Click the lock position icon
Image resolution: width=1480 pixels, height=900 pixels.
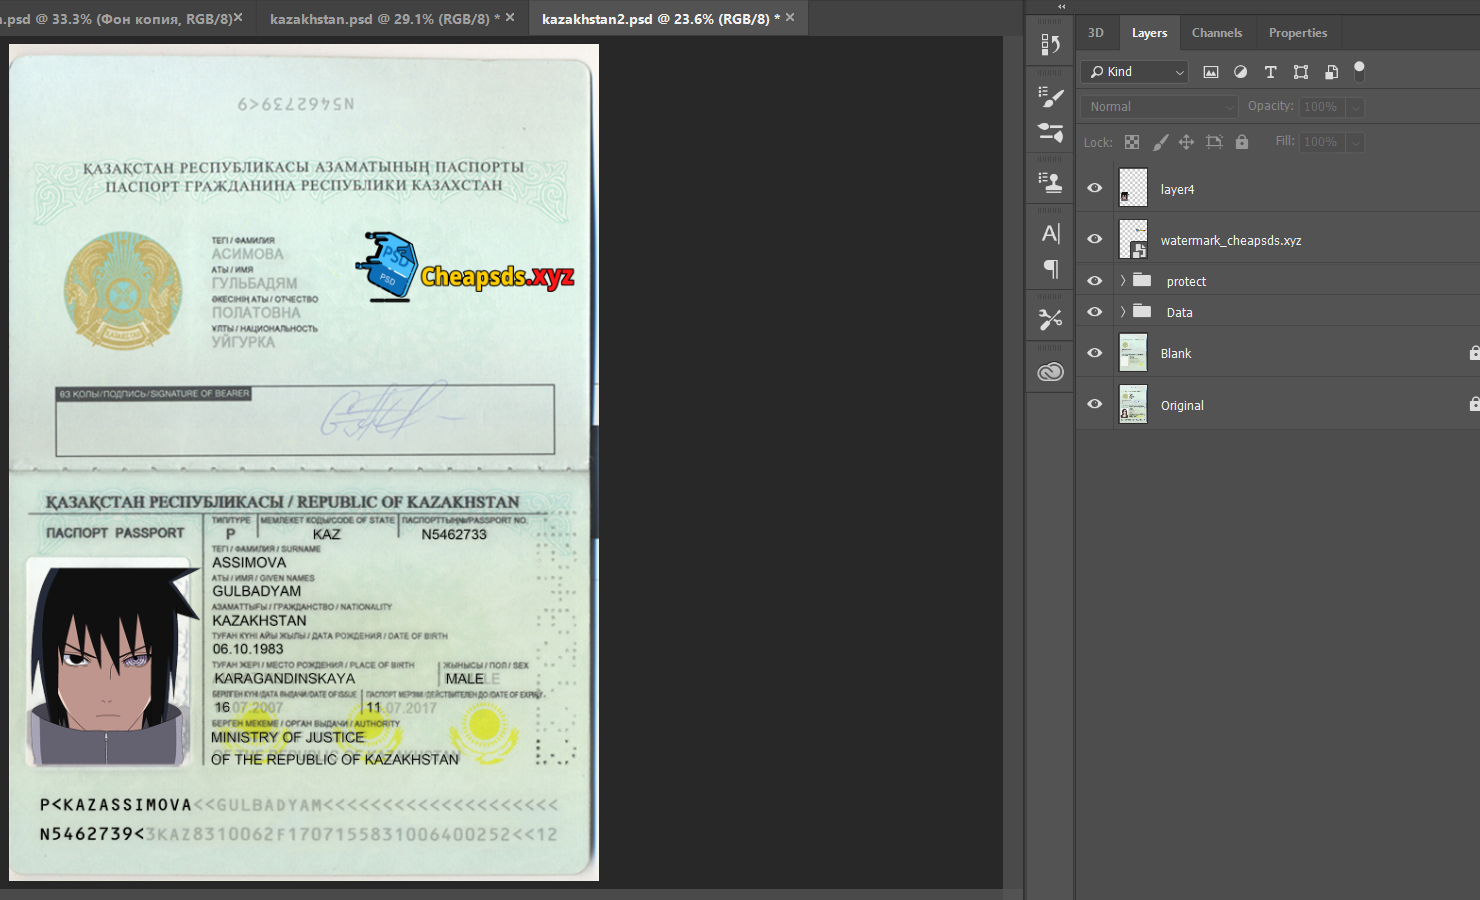click(x=1186, y=142)
